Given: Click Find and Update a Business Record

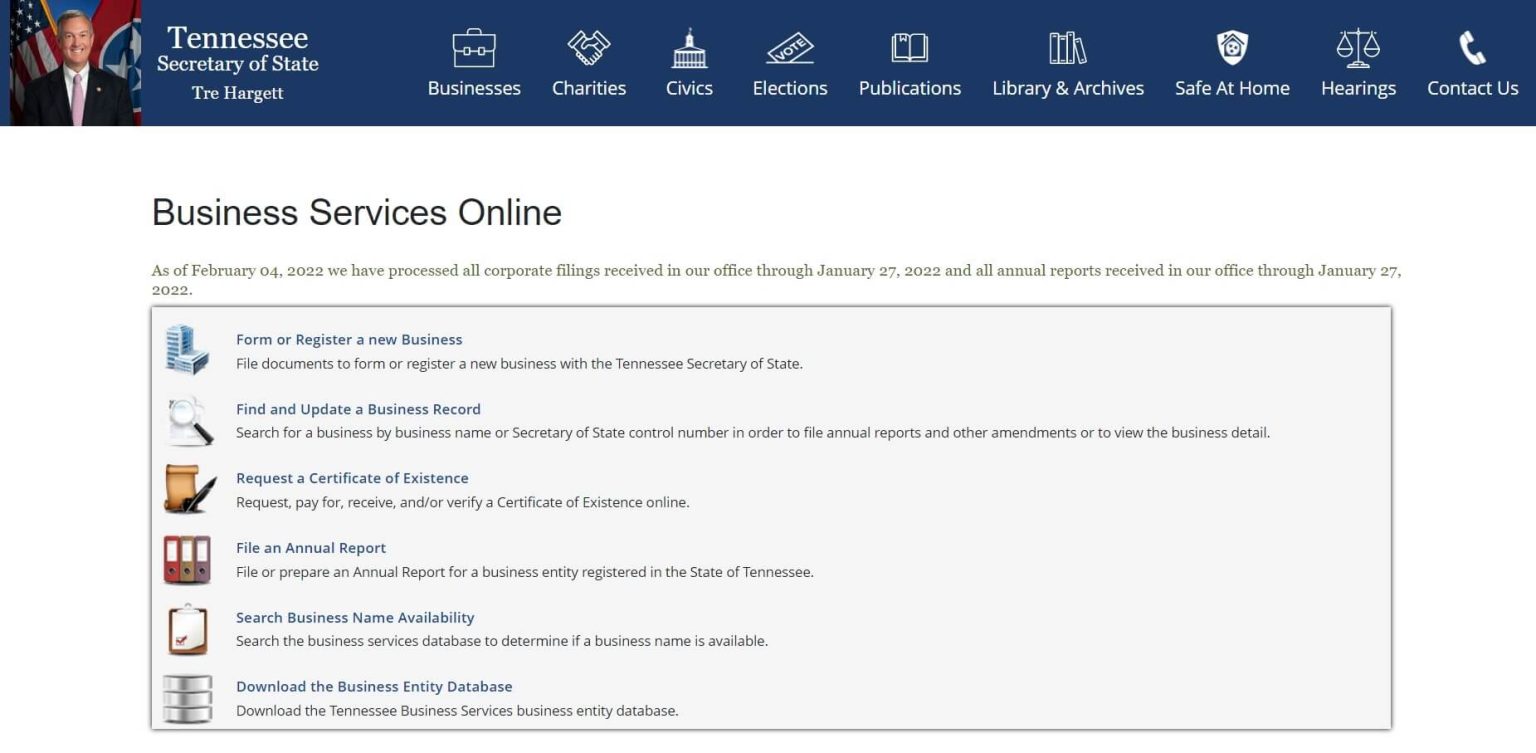Looking at the screenshot, I should [x=357, y=409].
